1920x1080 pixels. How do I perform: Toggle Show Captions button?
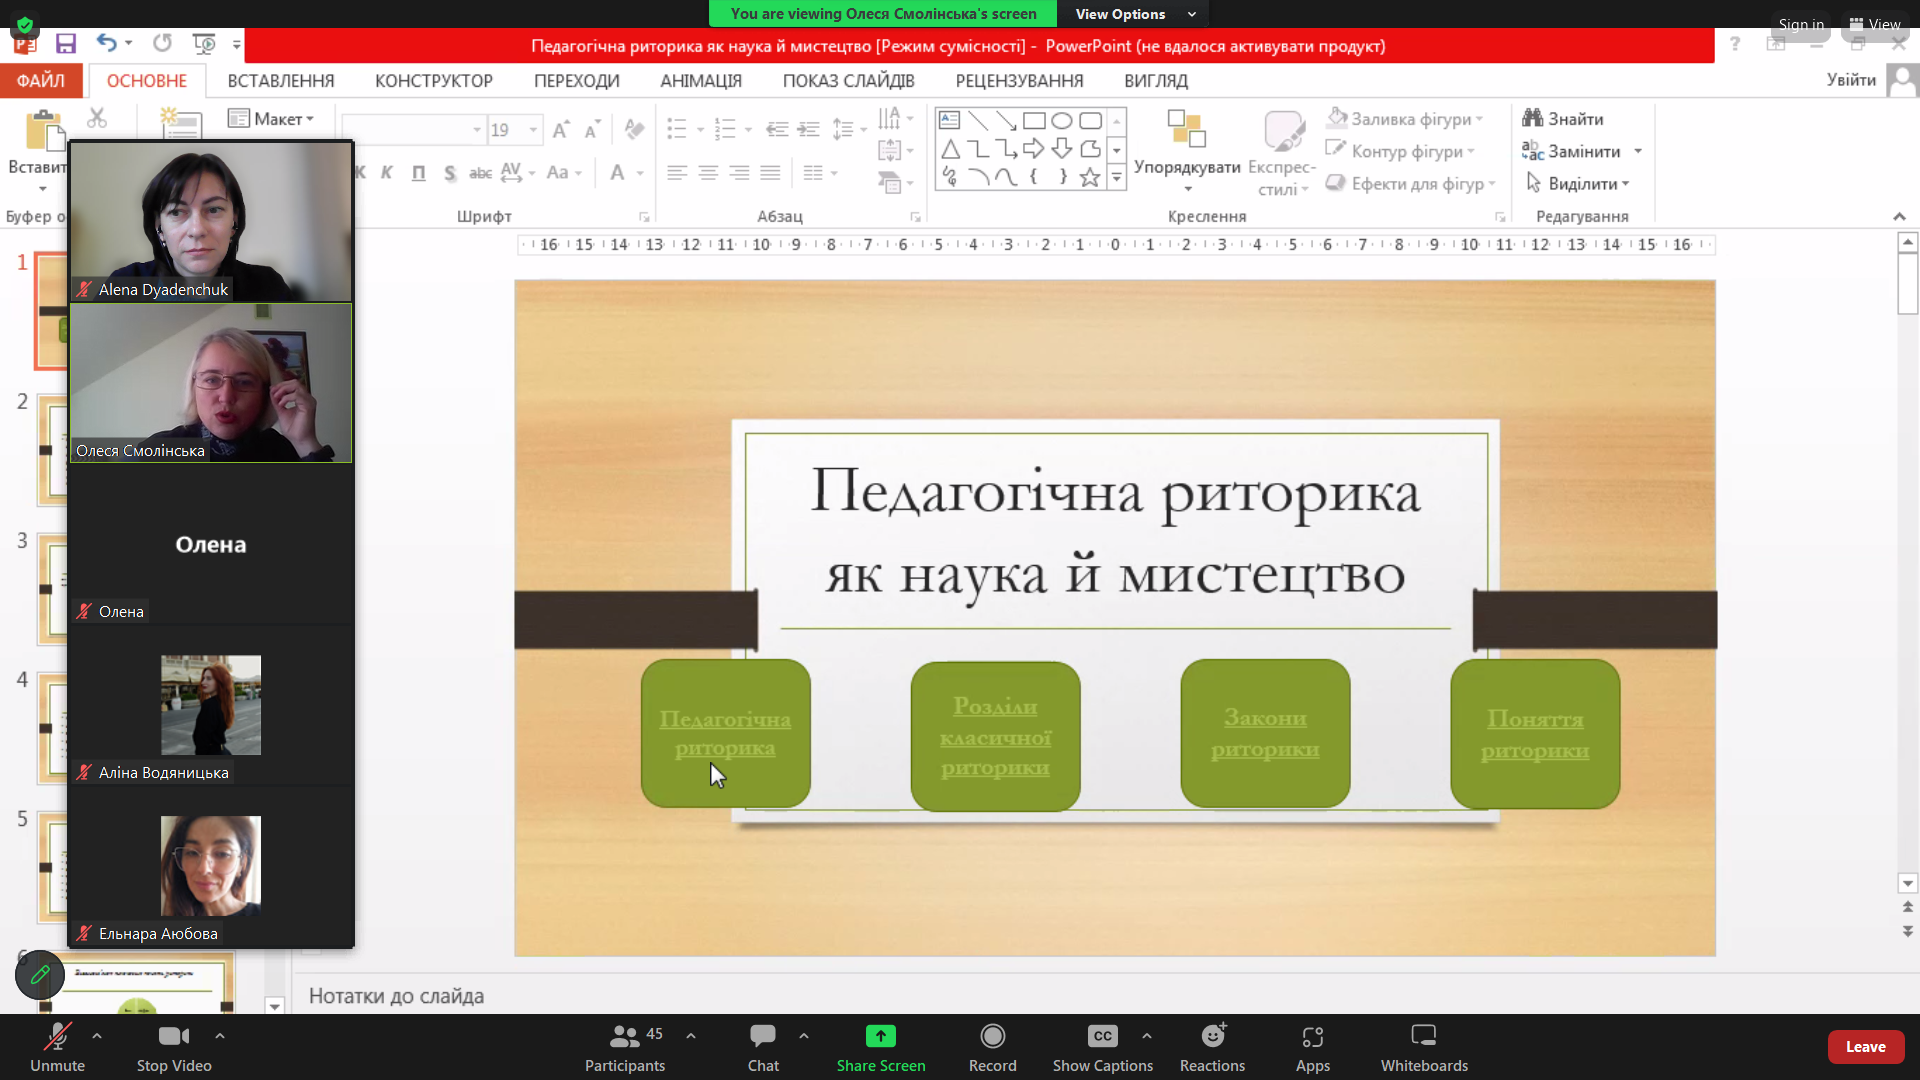[x=1102, y=1046]
